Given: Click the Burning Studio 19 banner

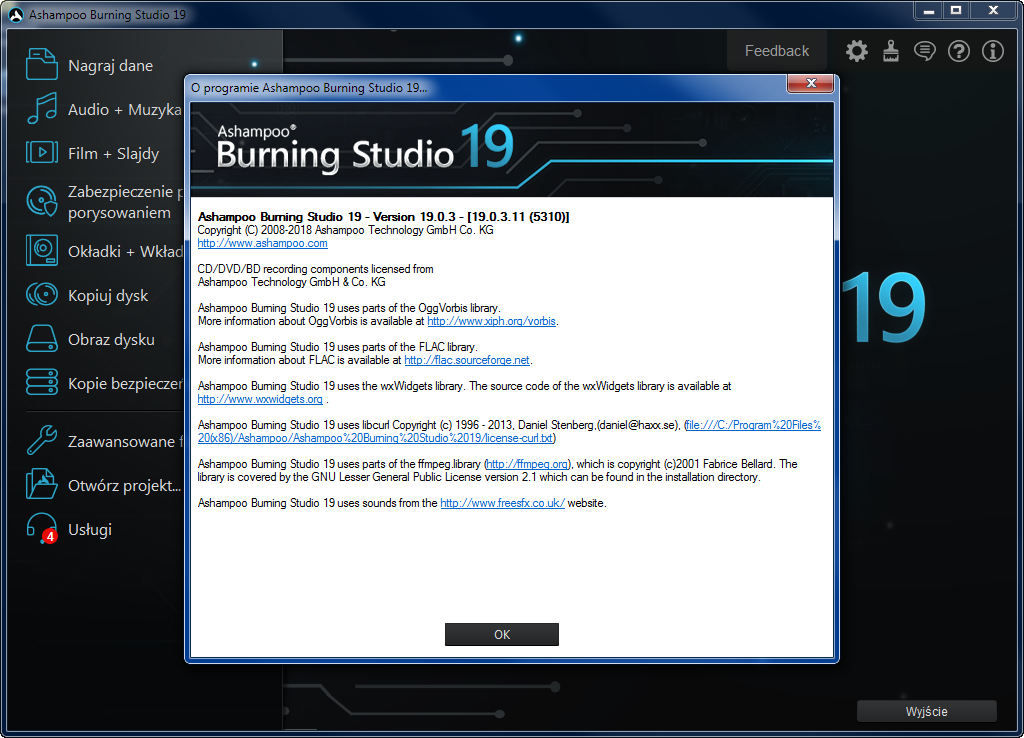Looking at the screenshot, I should 511,150.
